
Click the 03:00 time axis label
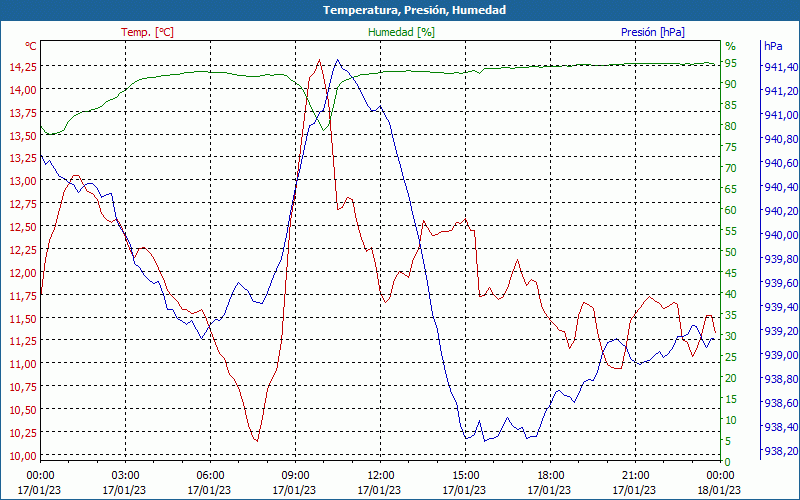[125, 476]
